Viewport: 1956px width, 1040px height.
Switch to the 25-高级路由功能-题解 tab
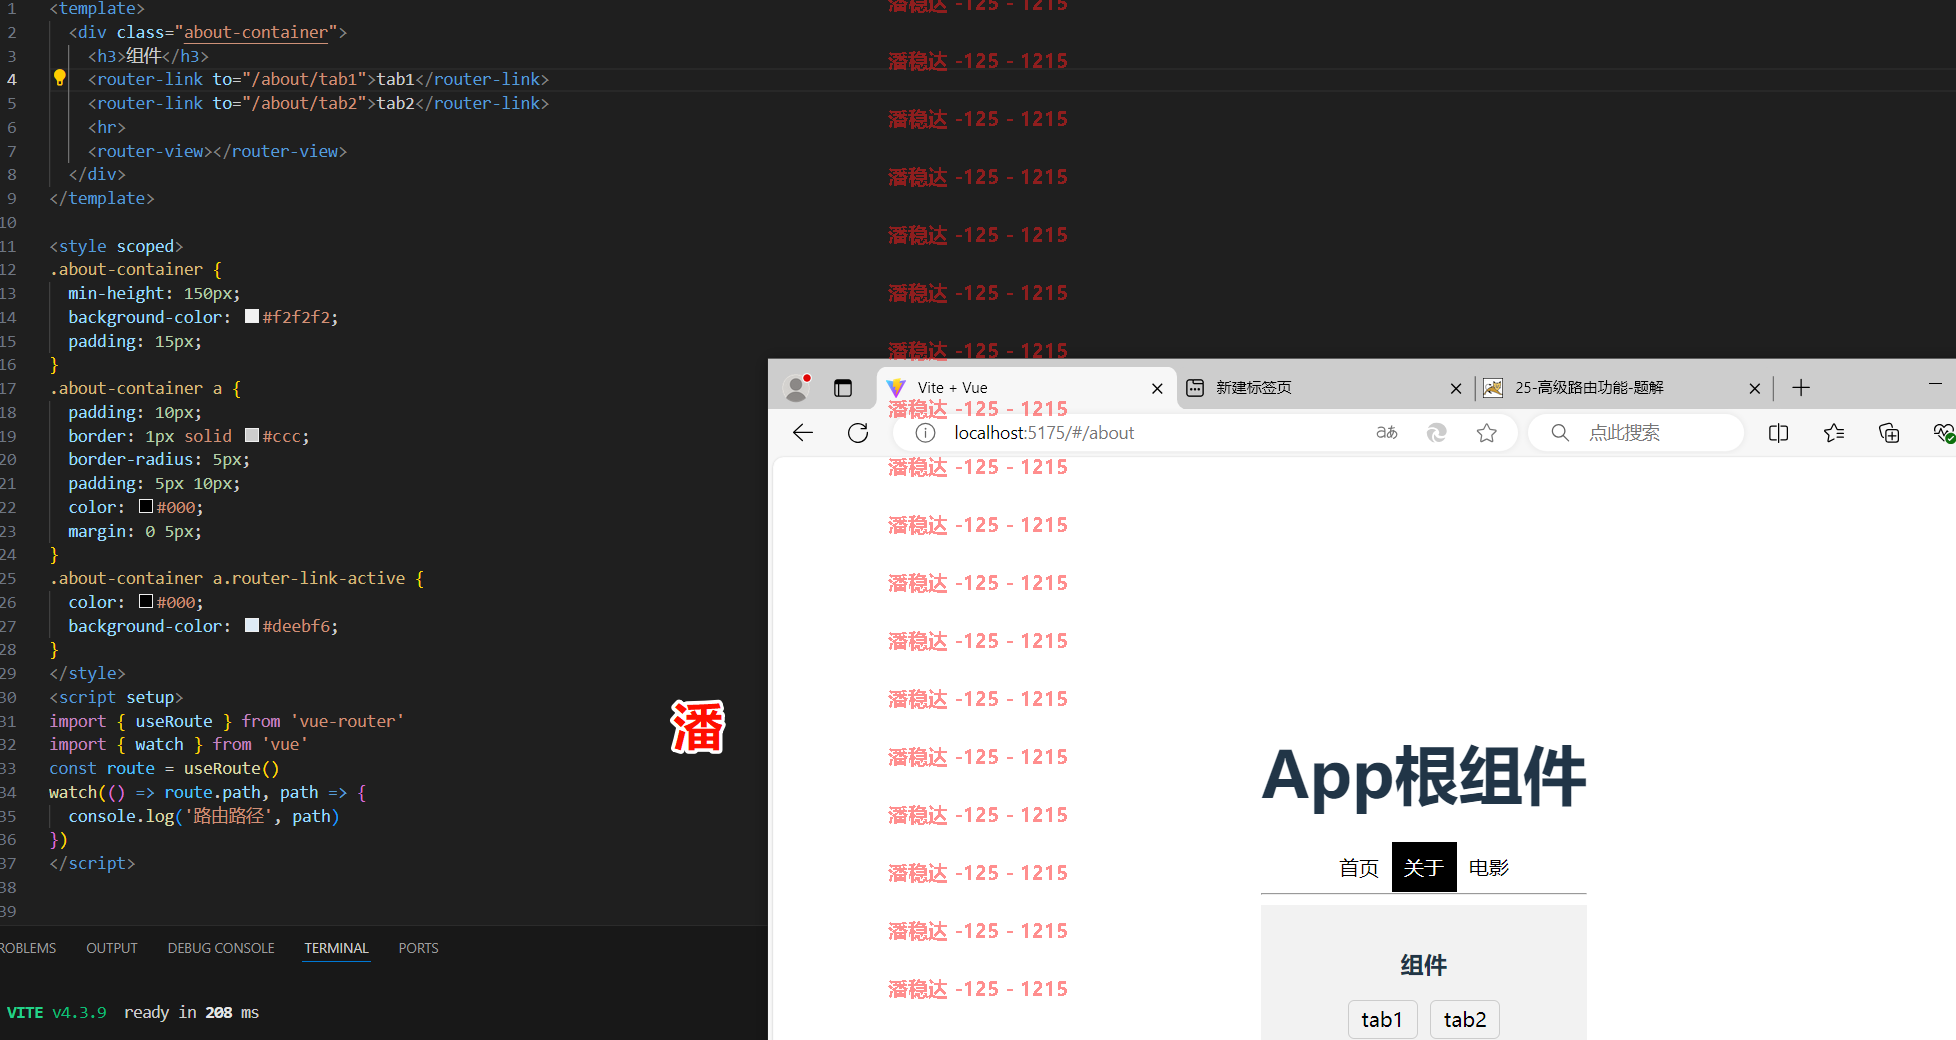1622,388
